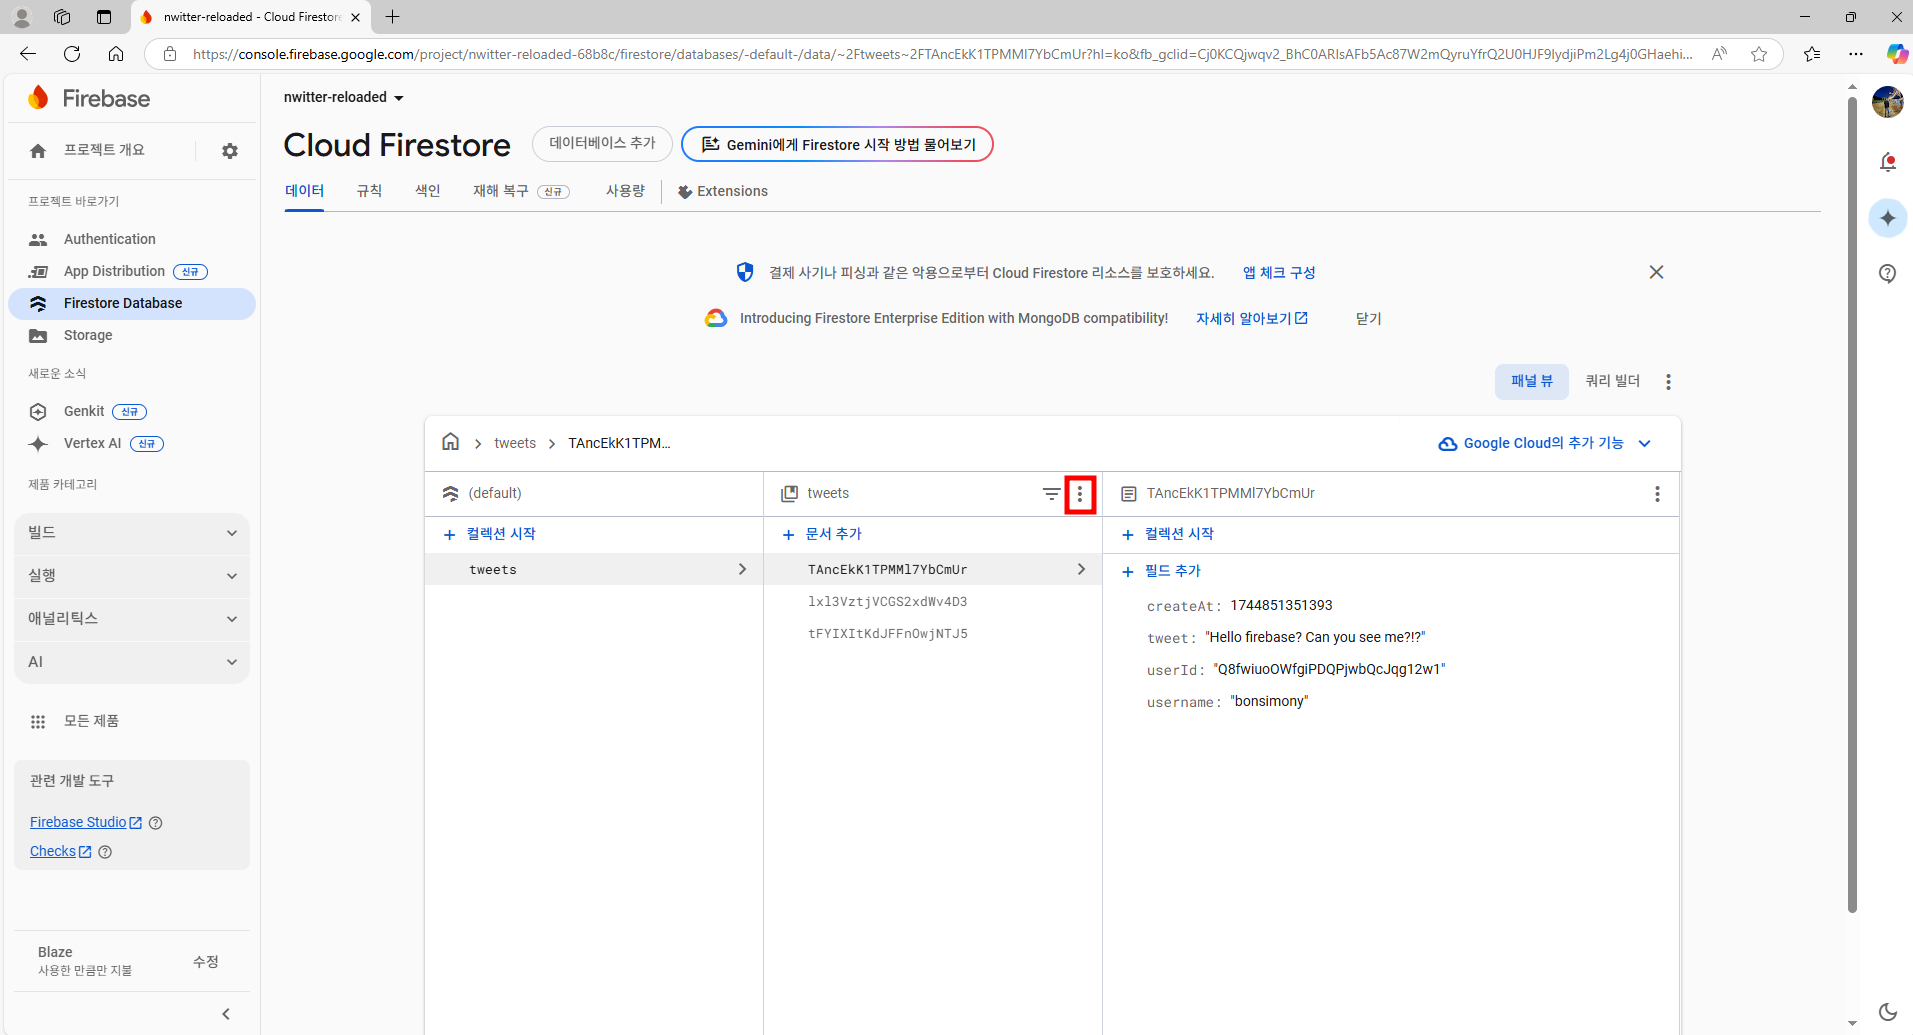The image size is (1913, 1035).
Task: Click 컬렉션 시작 in default column
Action: (x=489, y=534)
